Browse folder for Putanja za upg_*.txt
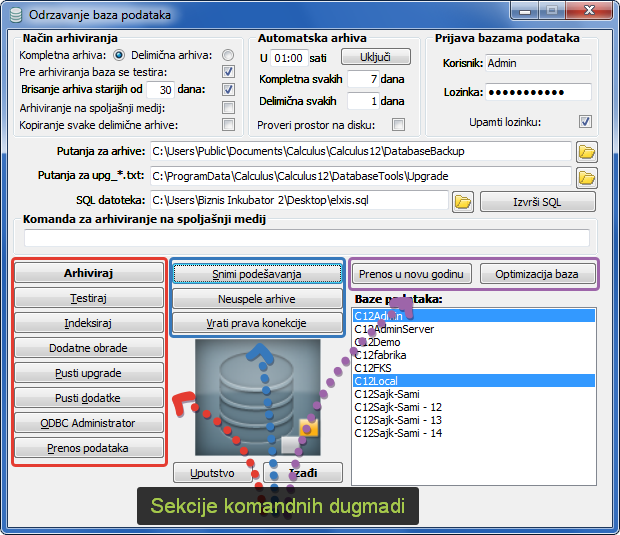This screenshot has height=535, width=620. pyautogui.click(x=587, y=177)
